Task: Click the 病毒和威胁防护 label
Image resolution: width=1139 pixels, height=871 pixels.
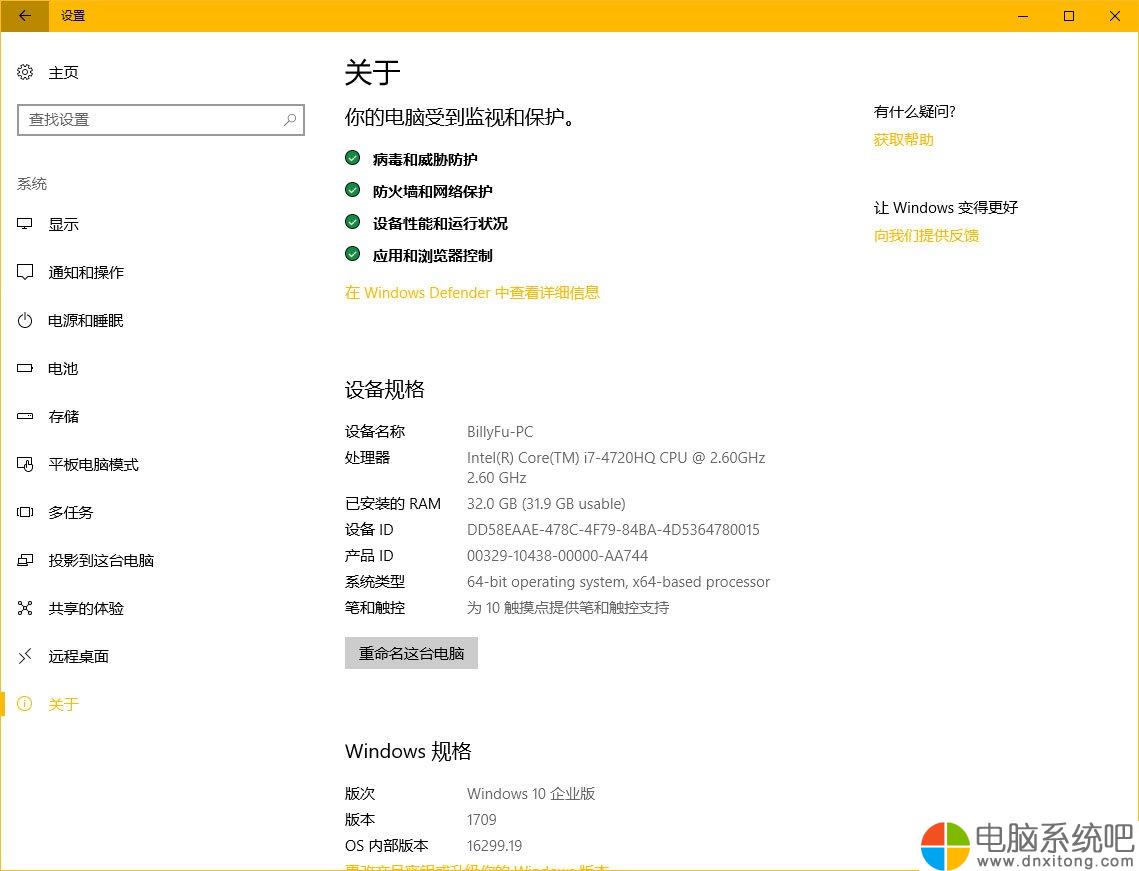Action: [x=425, y=159]
